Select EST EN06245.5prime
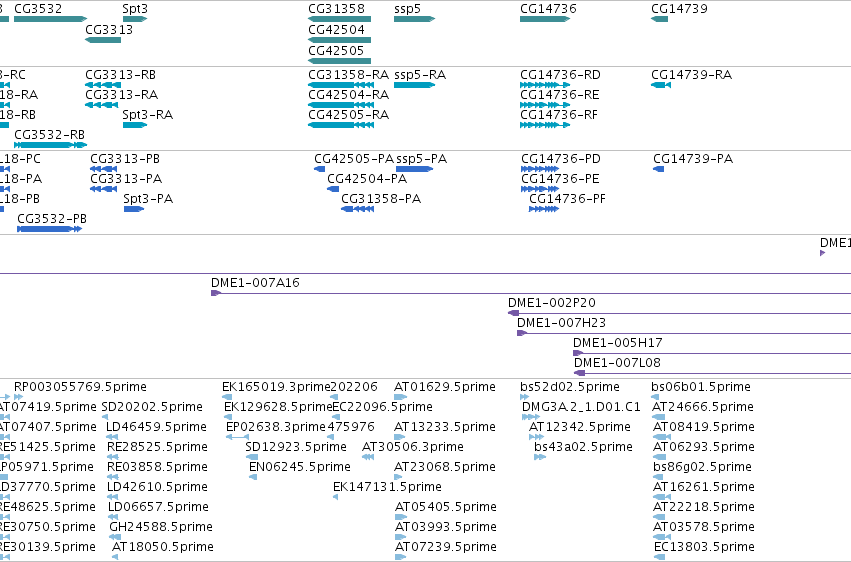The width and height of the screenshot is (851, 562). tap(253, 477)
